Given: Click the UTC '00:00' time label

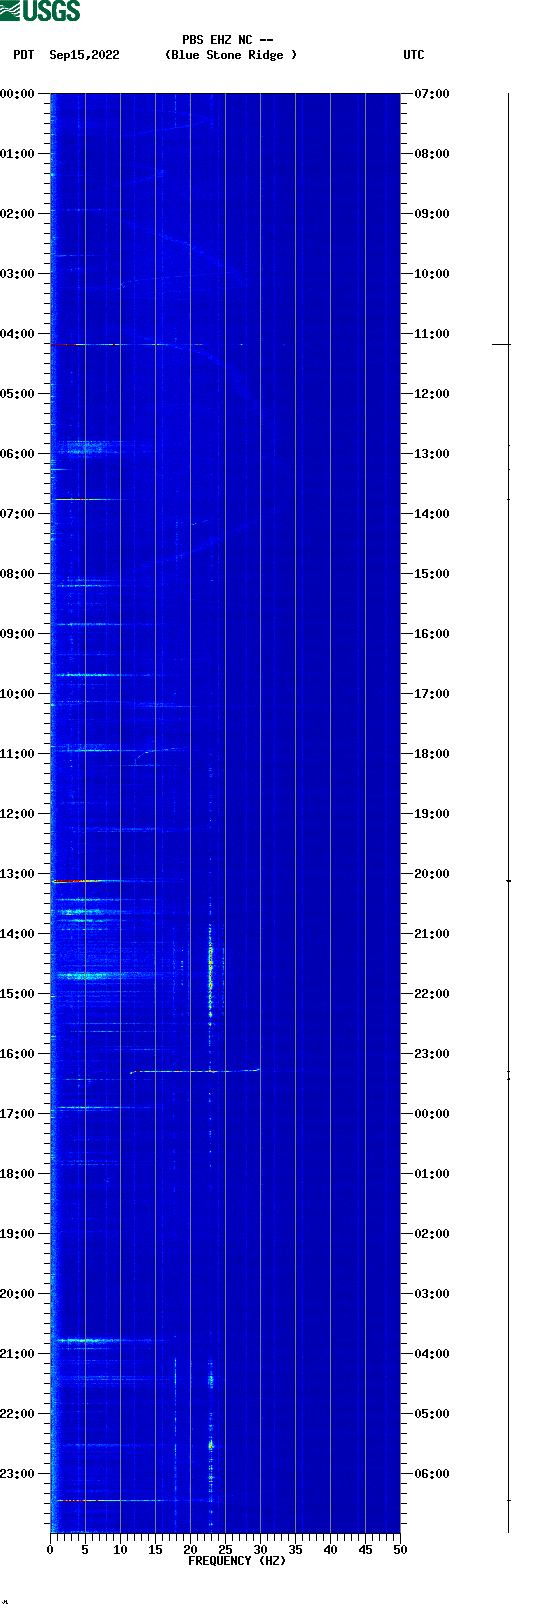Looking at the screenshot, I should [432, 1114].
